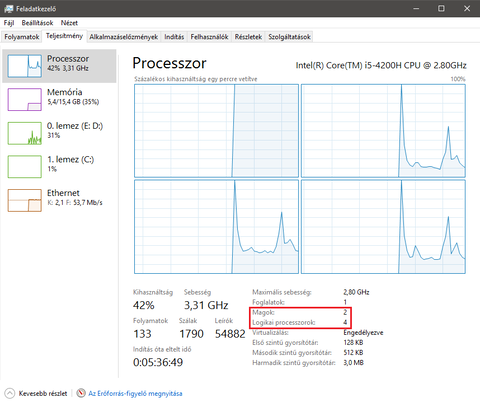Click the Memória sidebar label
The height and width of the screenshot is (407, 480).
coord(65,92)
